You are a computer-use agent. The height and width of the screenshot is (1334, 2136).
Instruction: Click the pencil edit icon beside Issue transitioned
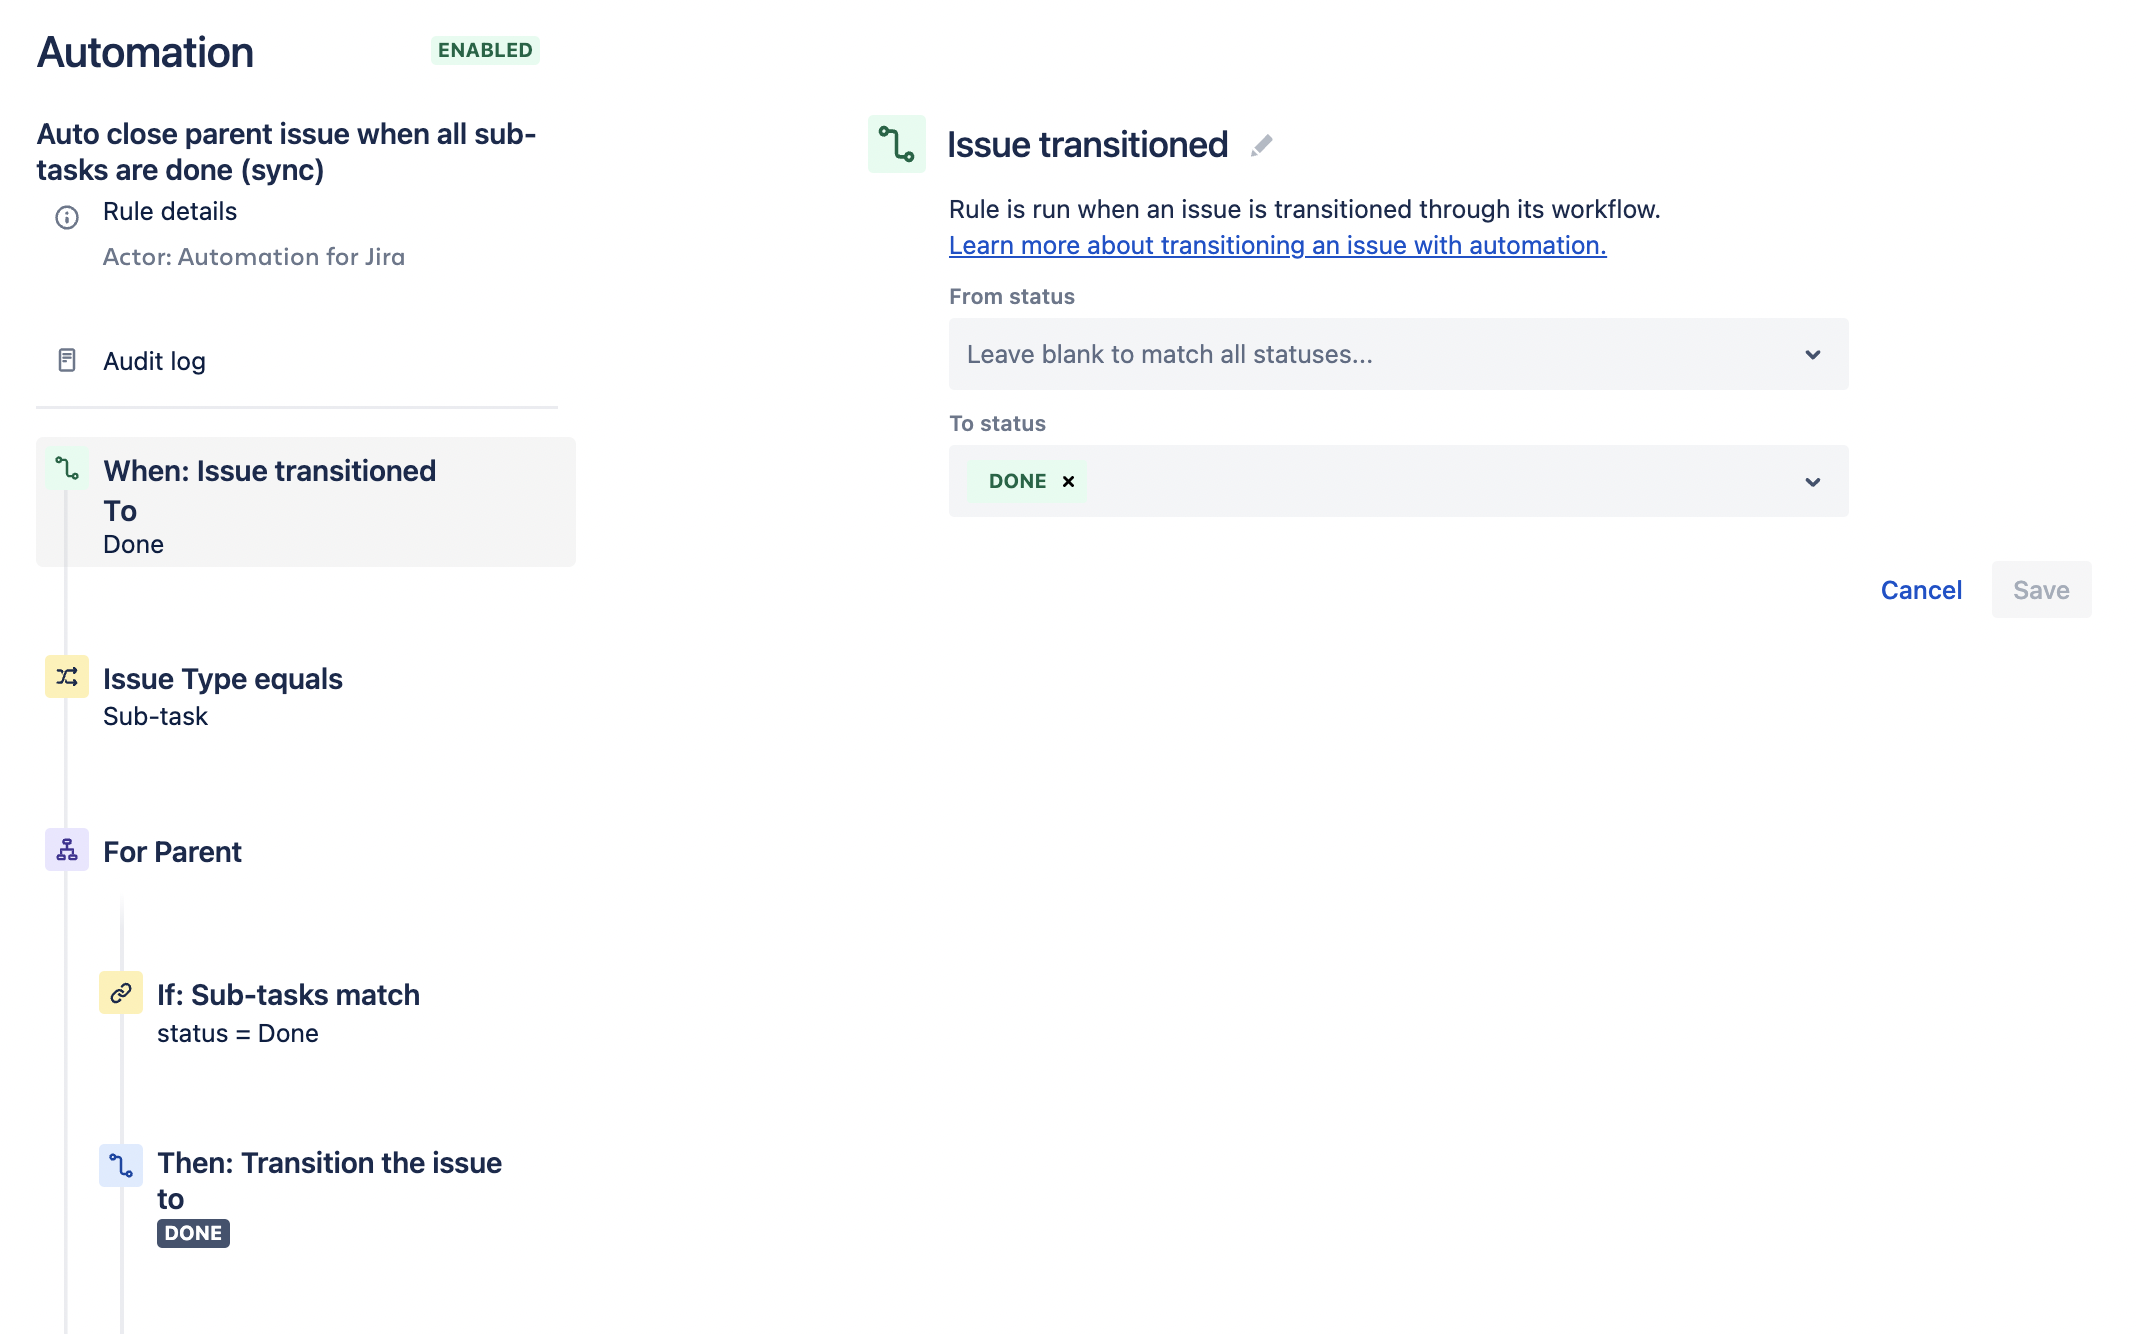[1262, 146]
